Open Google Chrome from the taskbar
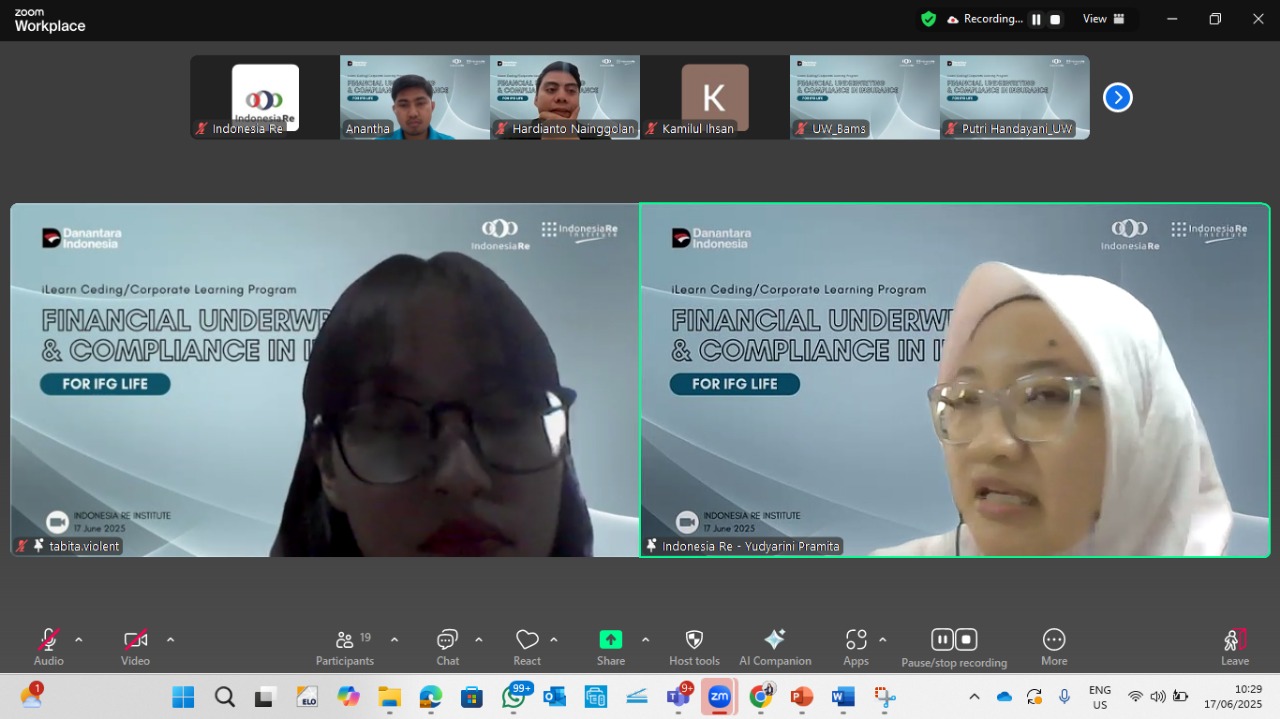 761,697
